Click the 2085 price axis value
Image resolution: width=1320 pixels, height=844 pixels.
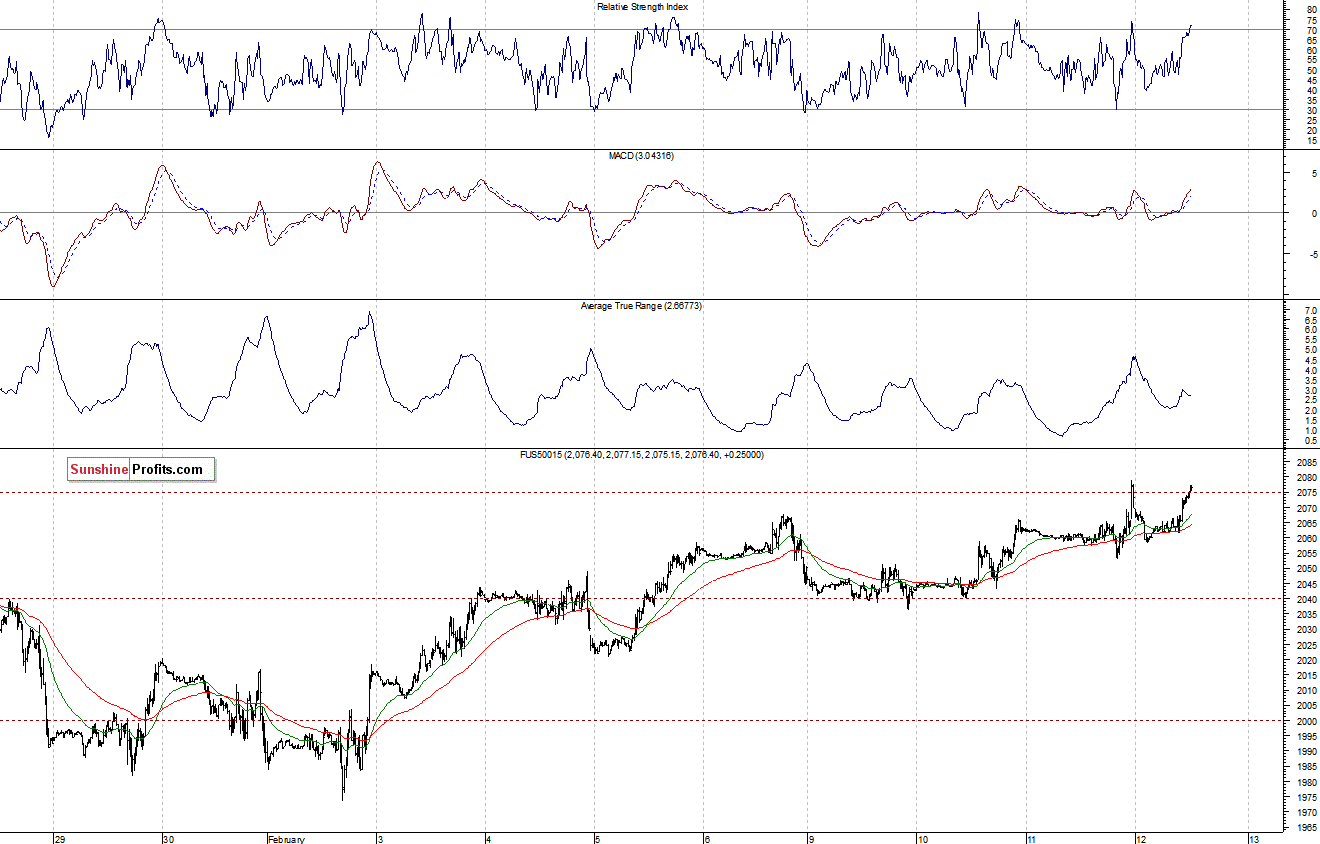pyautogui.click(x=1306, y=462)
